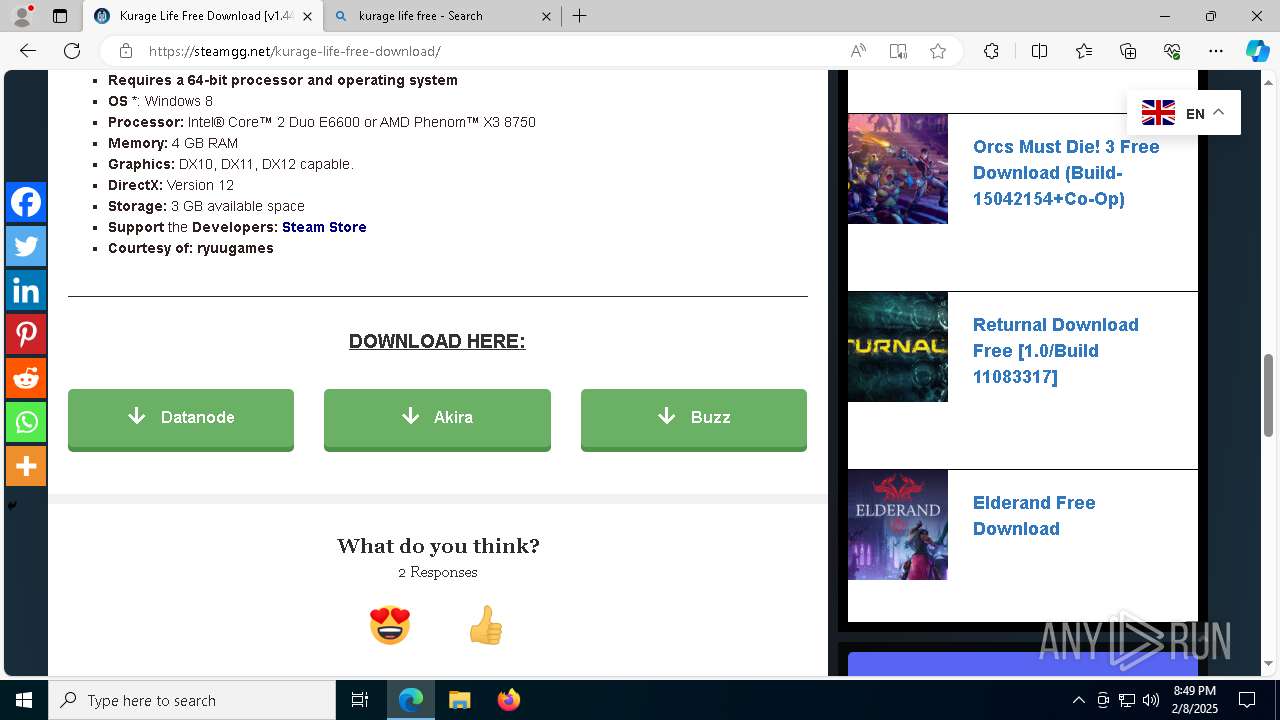Share to Reddit sidebar icon
Viewport: 1280px width, 720px height.
pyautogui.click(x=26, y=378)
